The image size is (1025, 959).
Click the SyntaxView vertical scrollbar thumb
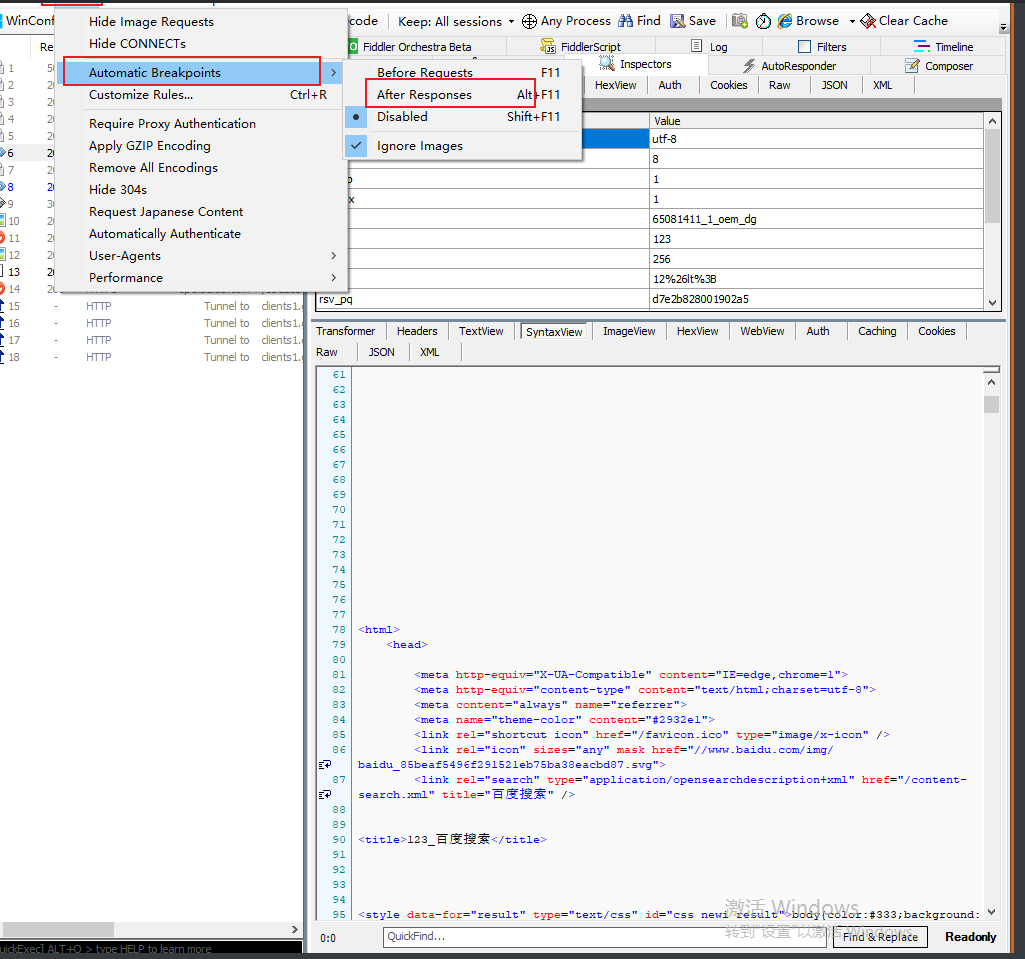point(992,404)
